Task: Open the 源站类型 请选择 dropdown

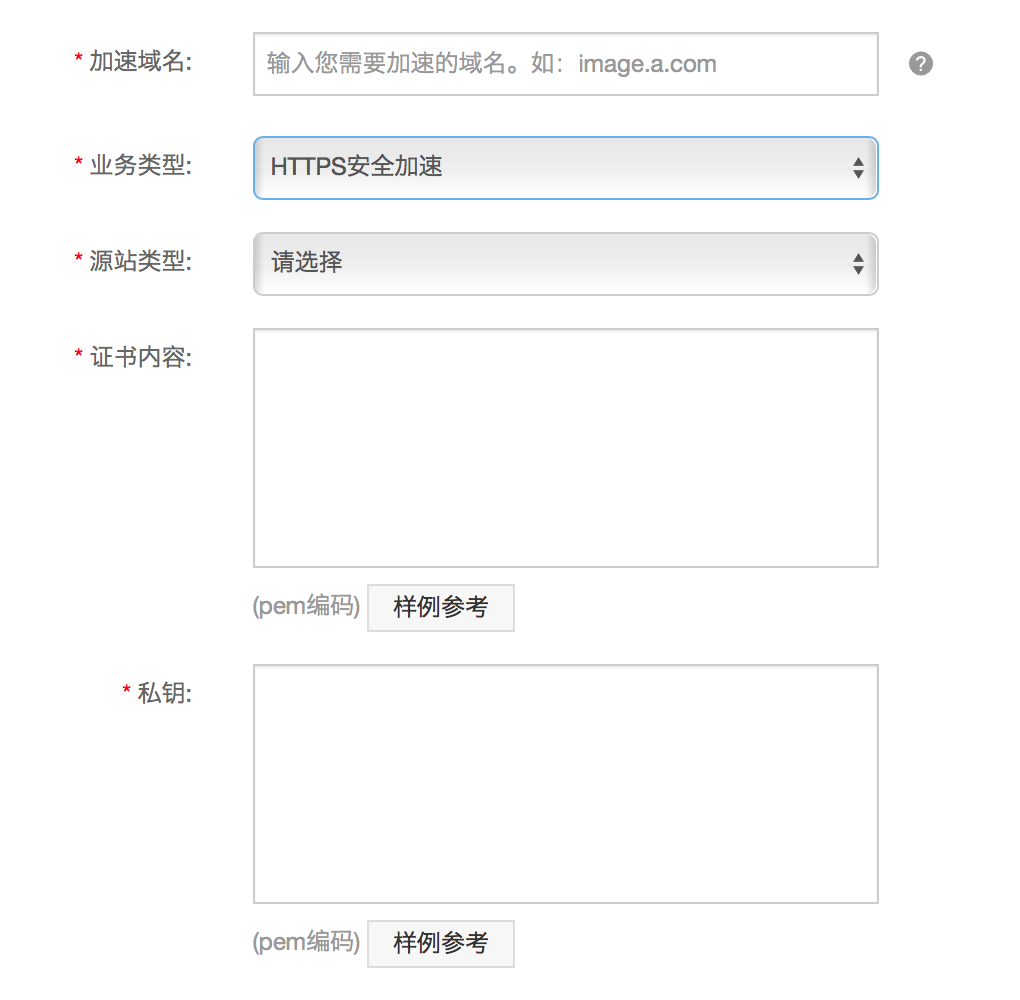Action: click(x=565, y=264)
